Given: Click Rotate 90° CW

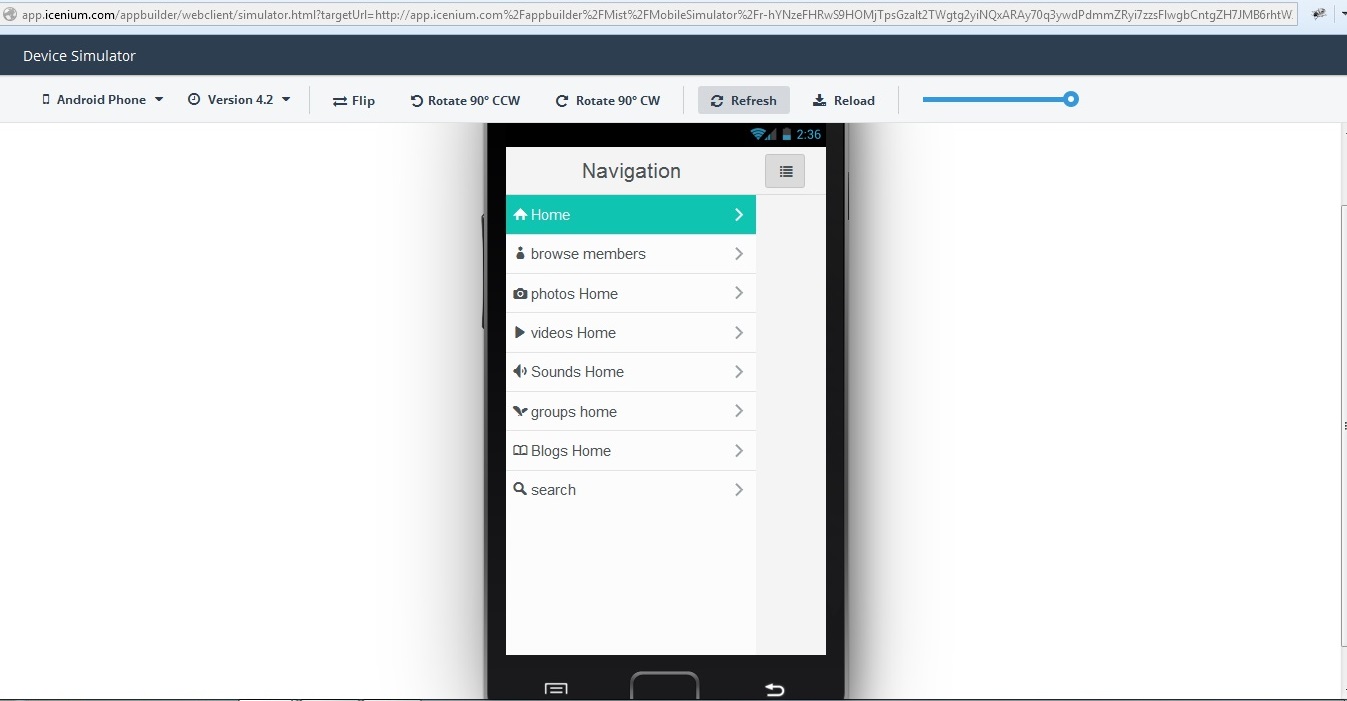Looking at the screenshot, I should [x=608, y=101].
